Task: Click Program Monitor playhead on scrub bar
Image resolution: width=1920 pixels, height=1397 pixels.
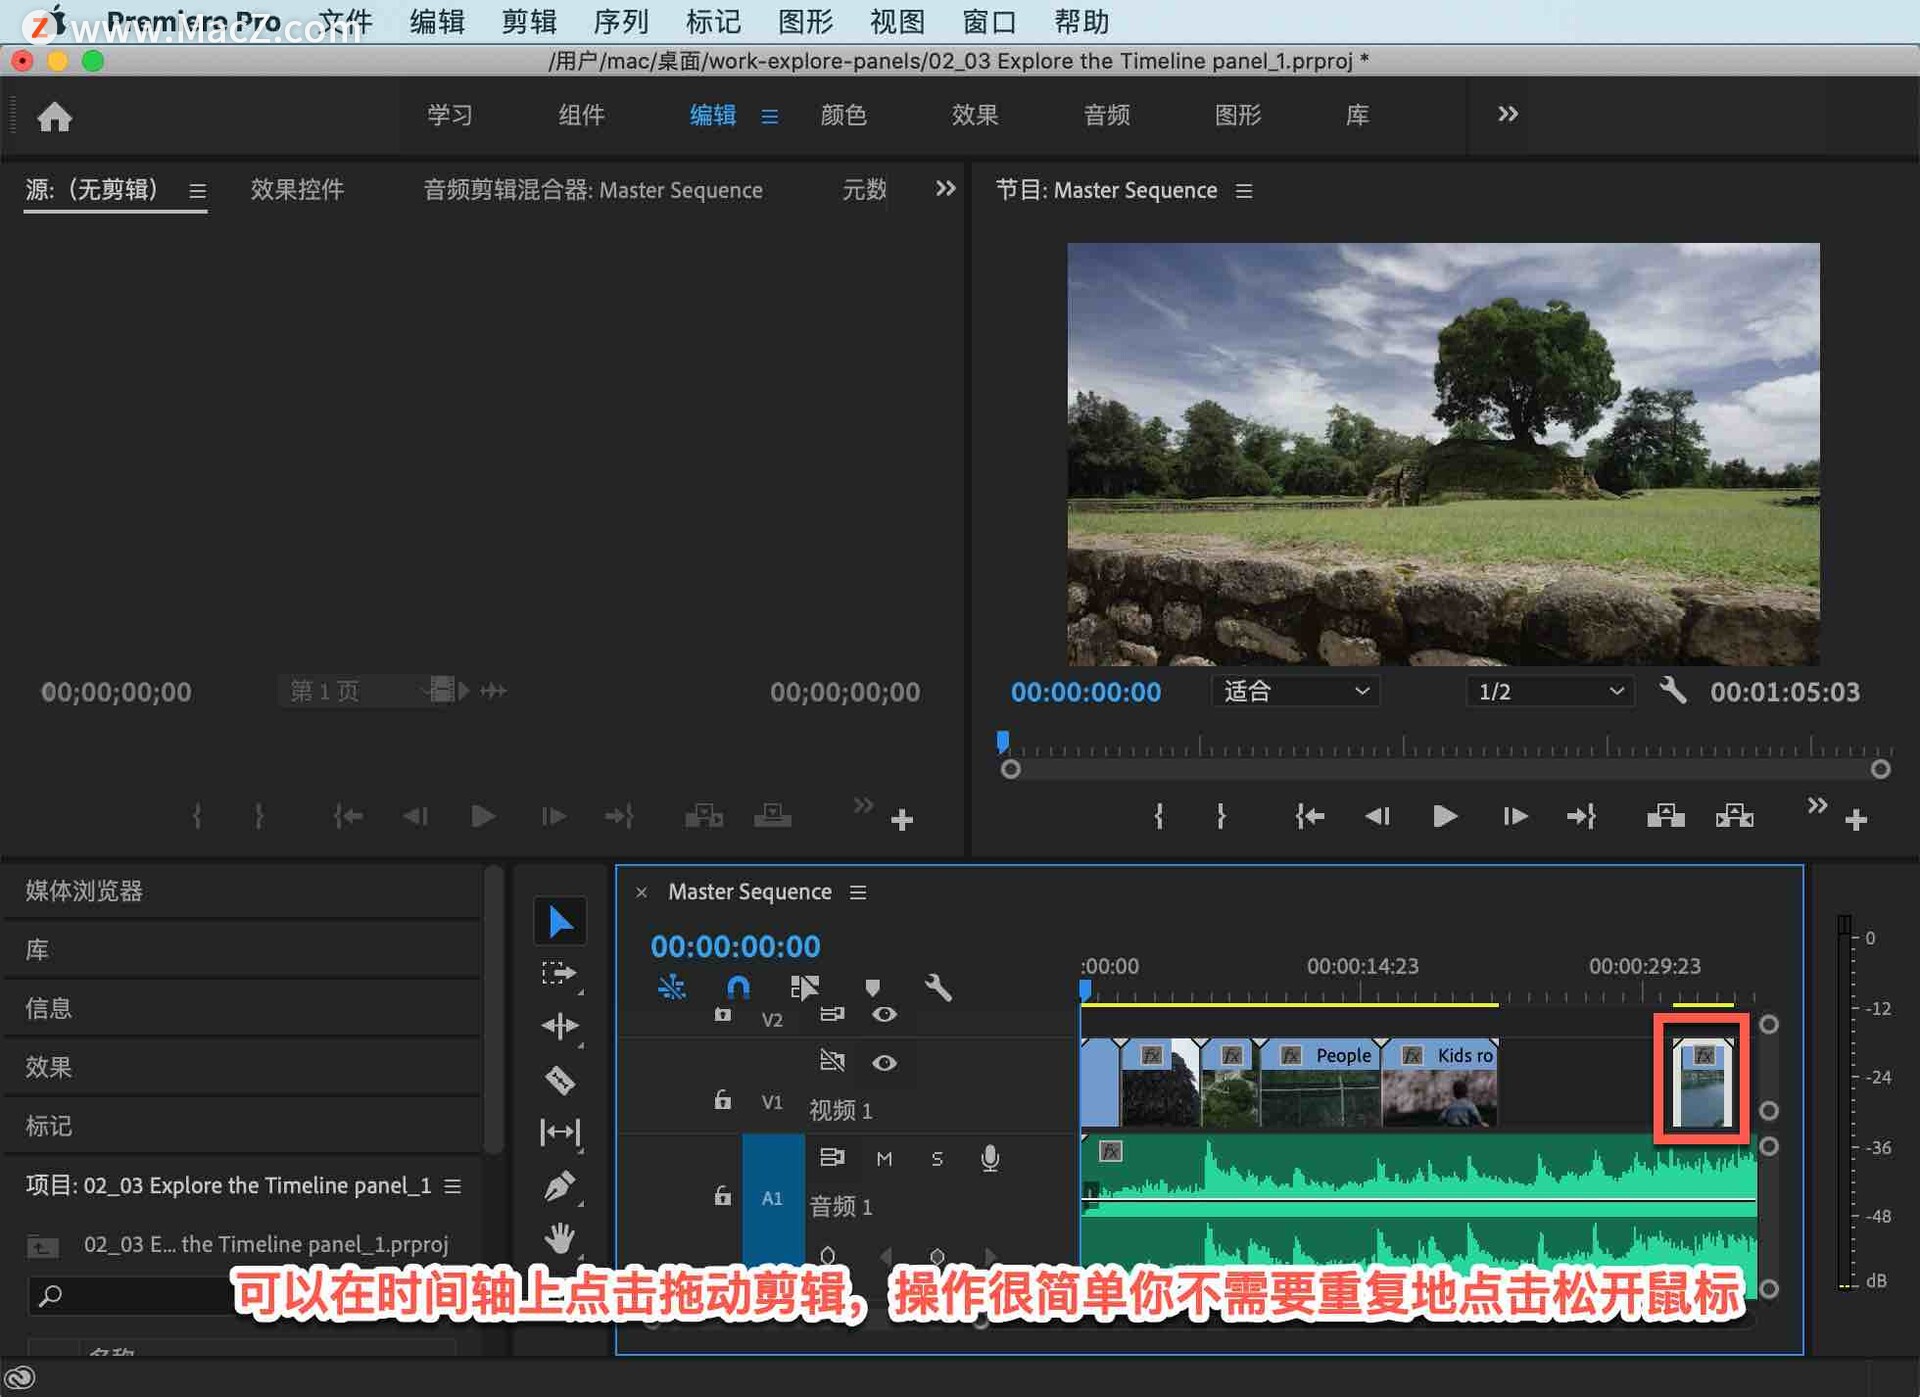Action: pos(1002,741)
